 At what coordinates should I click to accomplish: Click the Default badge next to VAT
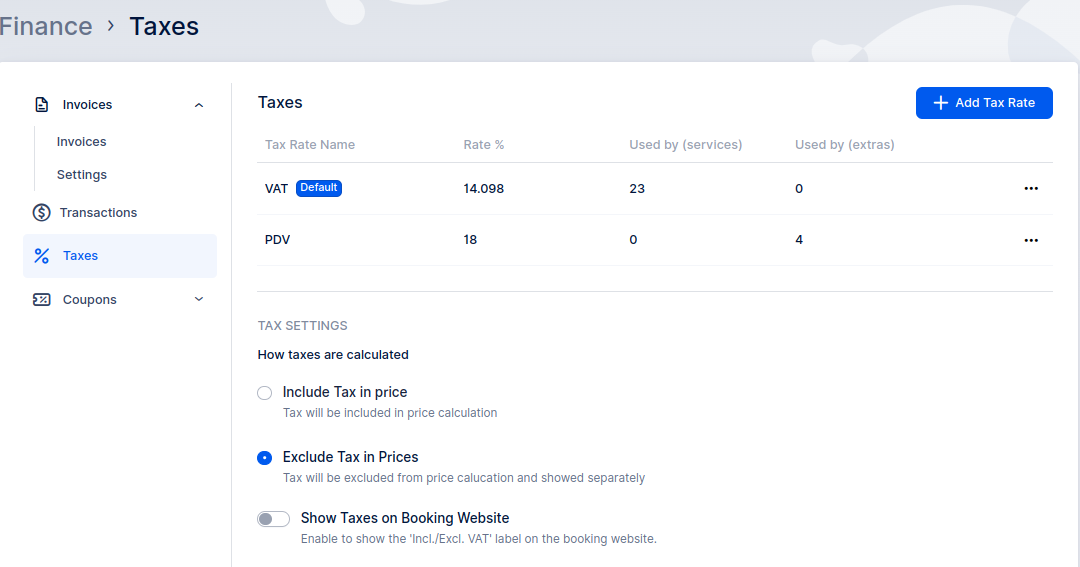tap(319, 188)
